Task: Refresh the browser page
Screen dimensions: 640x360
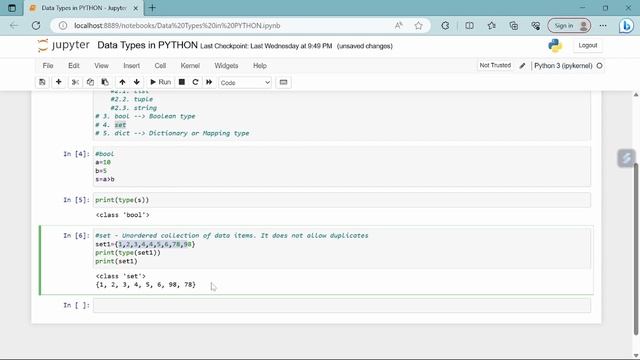Action: pos(36,25)
